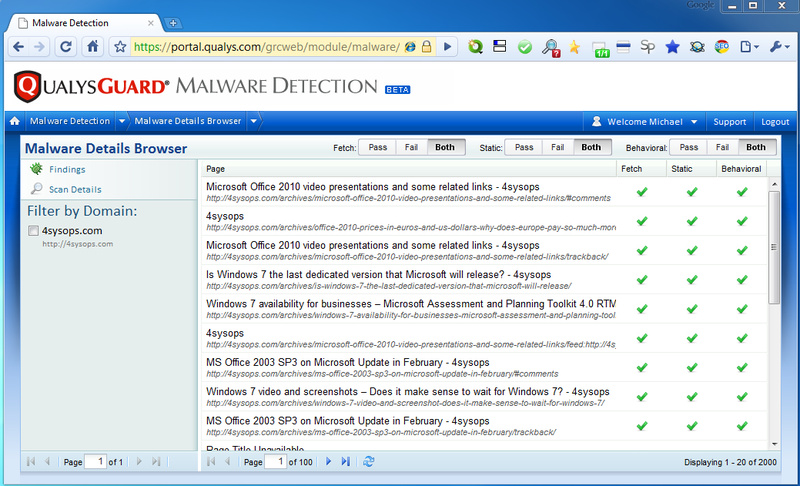Go back with the browser back arrow
The image size is (800, 486).
coord(18,47)
